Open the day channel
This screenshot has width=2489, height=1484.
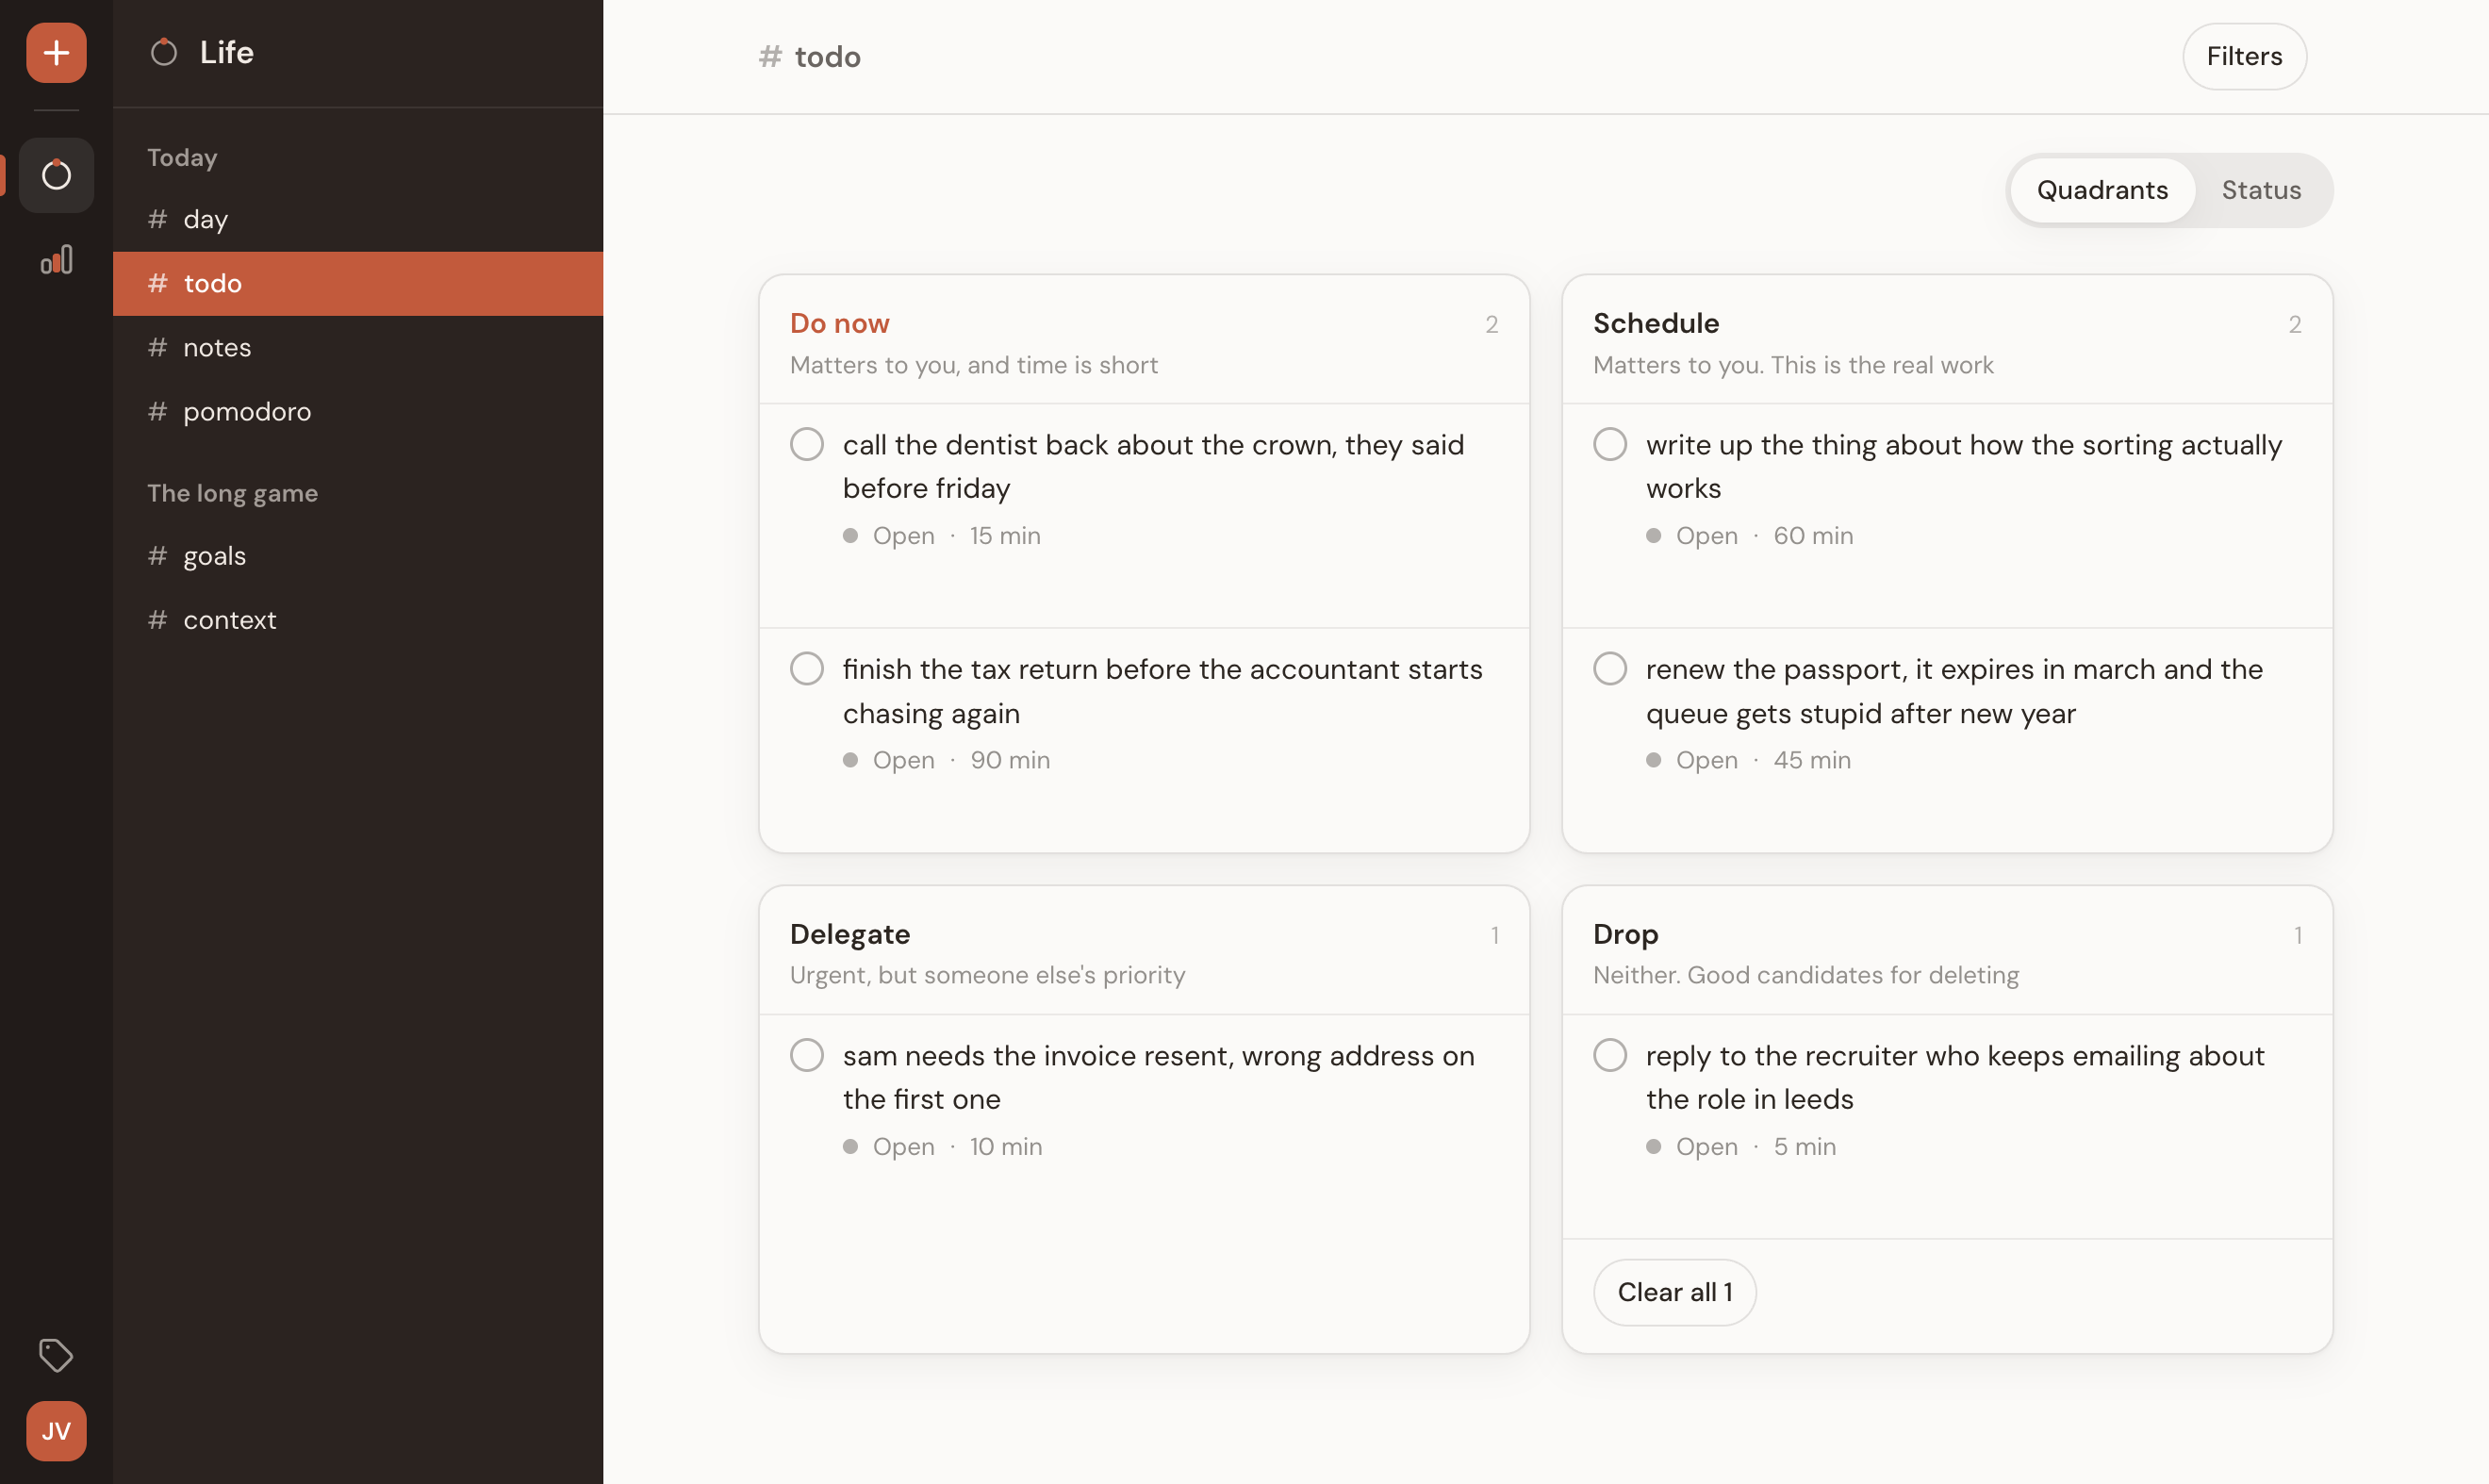click(358, 219)
